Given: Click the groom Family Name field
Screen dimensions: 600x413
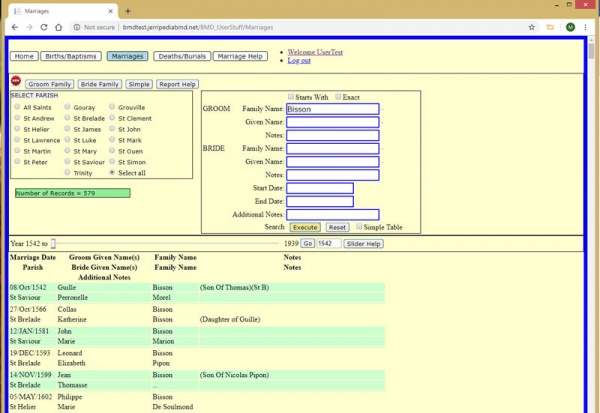Looking at the screenshot, I should 332,110.
